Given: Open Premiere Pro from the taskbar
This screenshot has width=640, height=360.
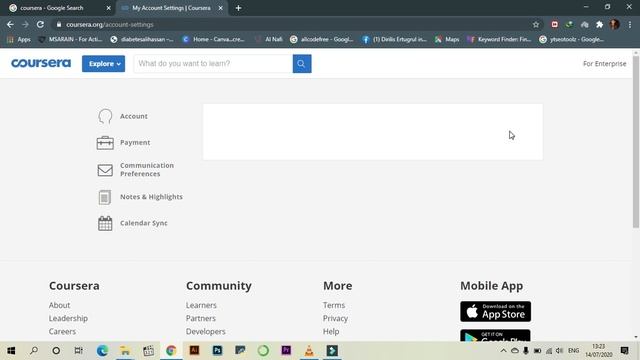Looking at the screenshot, I should pyautogui.click(x=286, y=351).
